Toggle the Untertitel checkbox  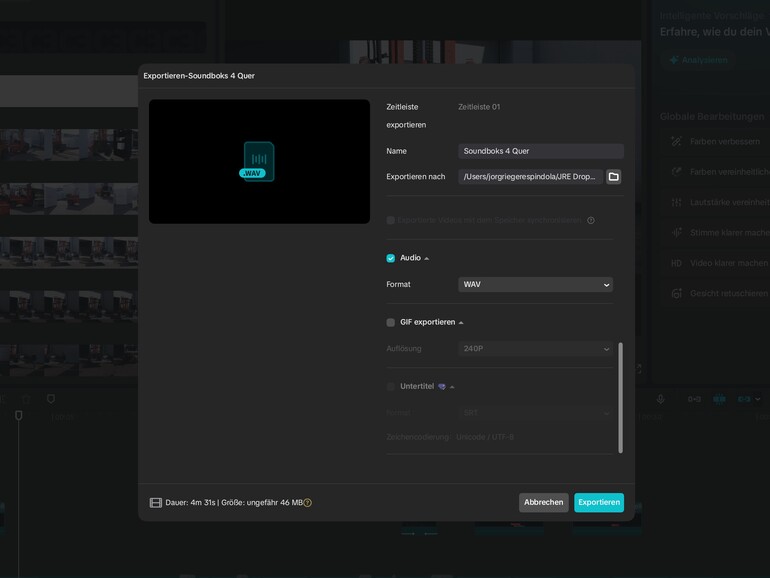(390, 387)
